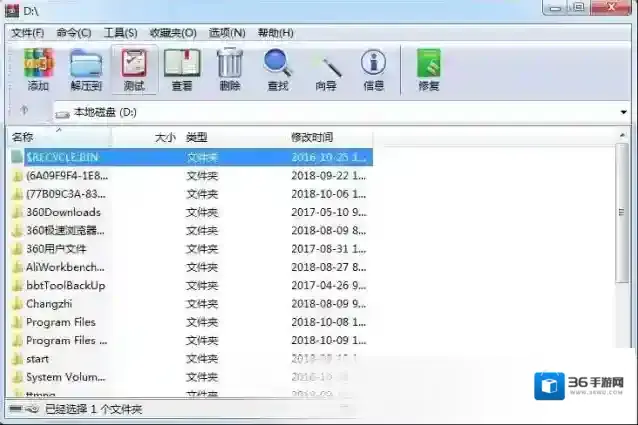Click folder icon of 360Downloads
This screenshot has height=425, width=638.
click(x=17, y=213)
